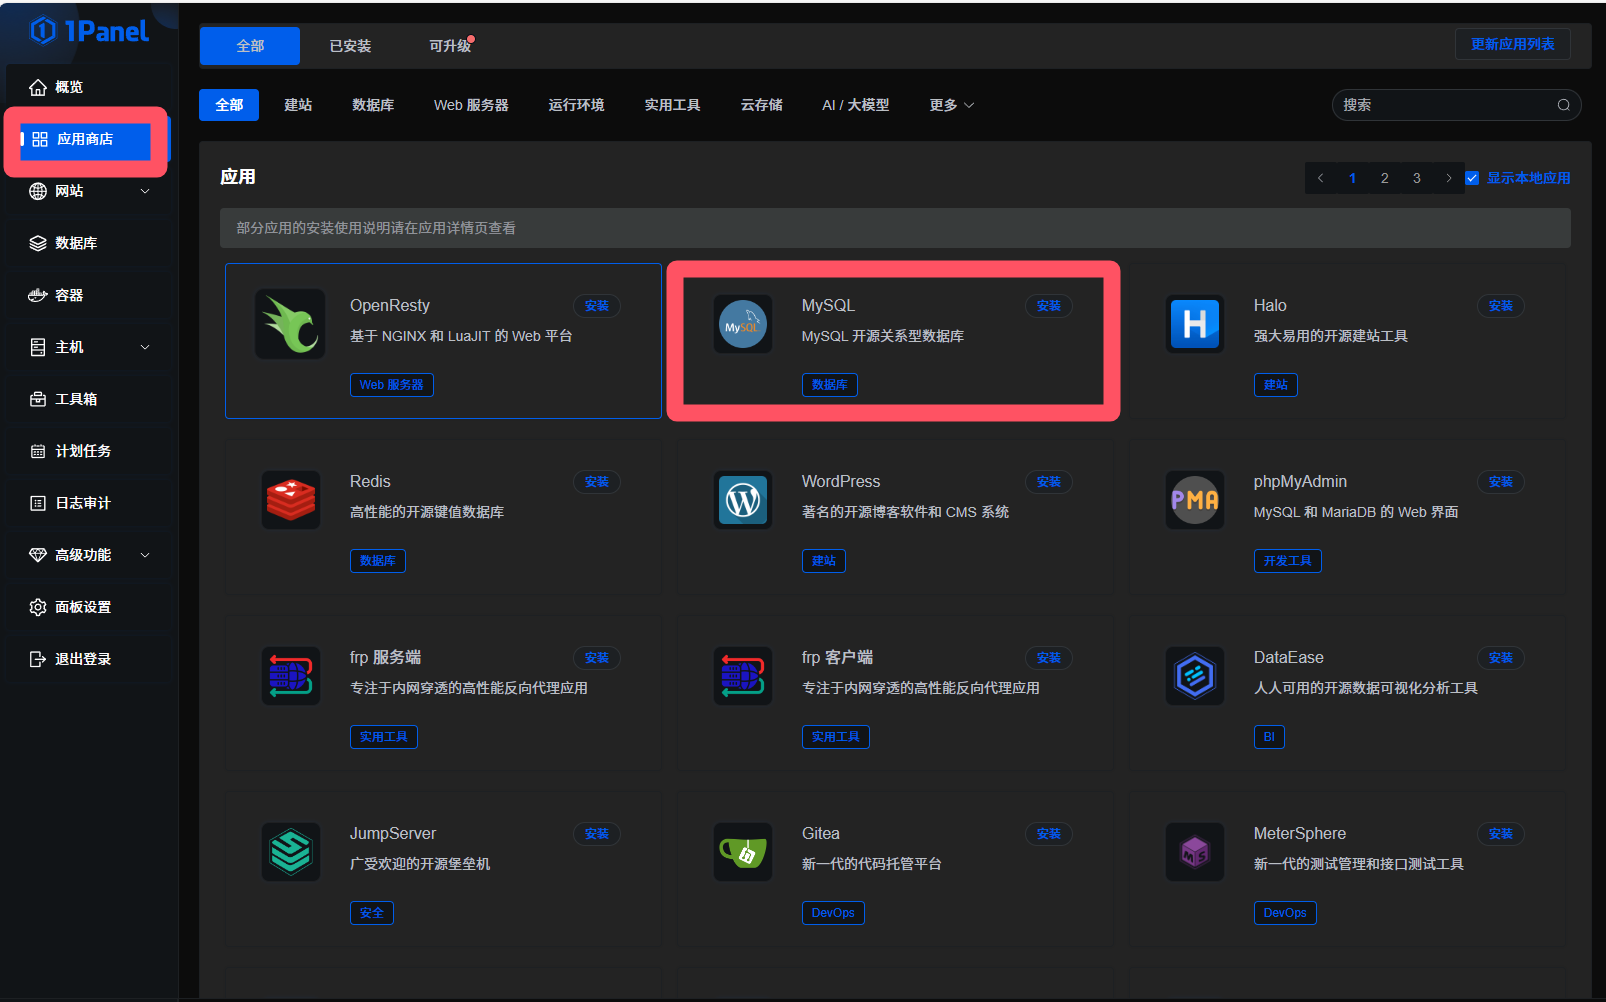Go to page 2

click(x=1384, y=178)
